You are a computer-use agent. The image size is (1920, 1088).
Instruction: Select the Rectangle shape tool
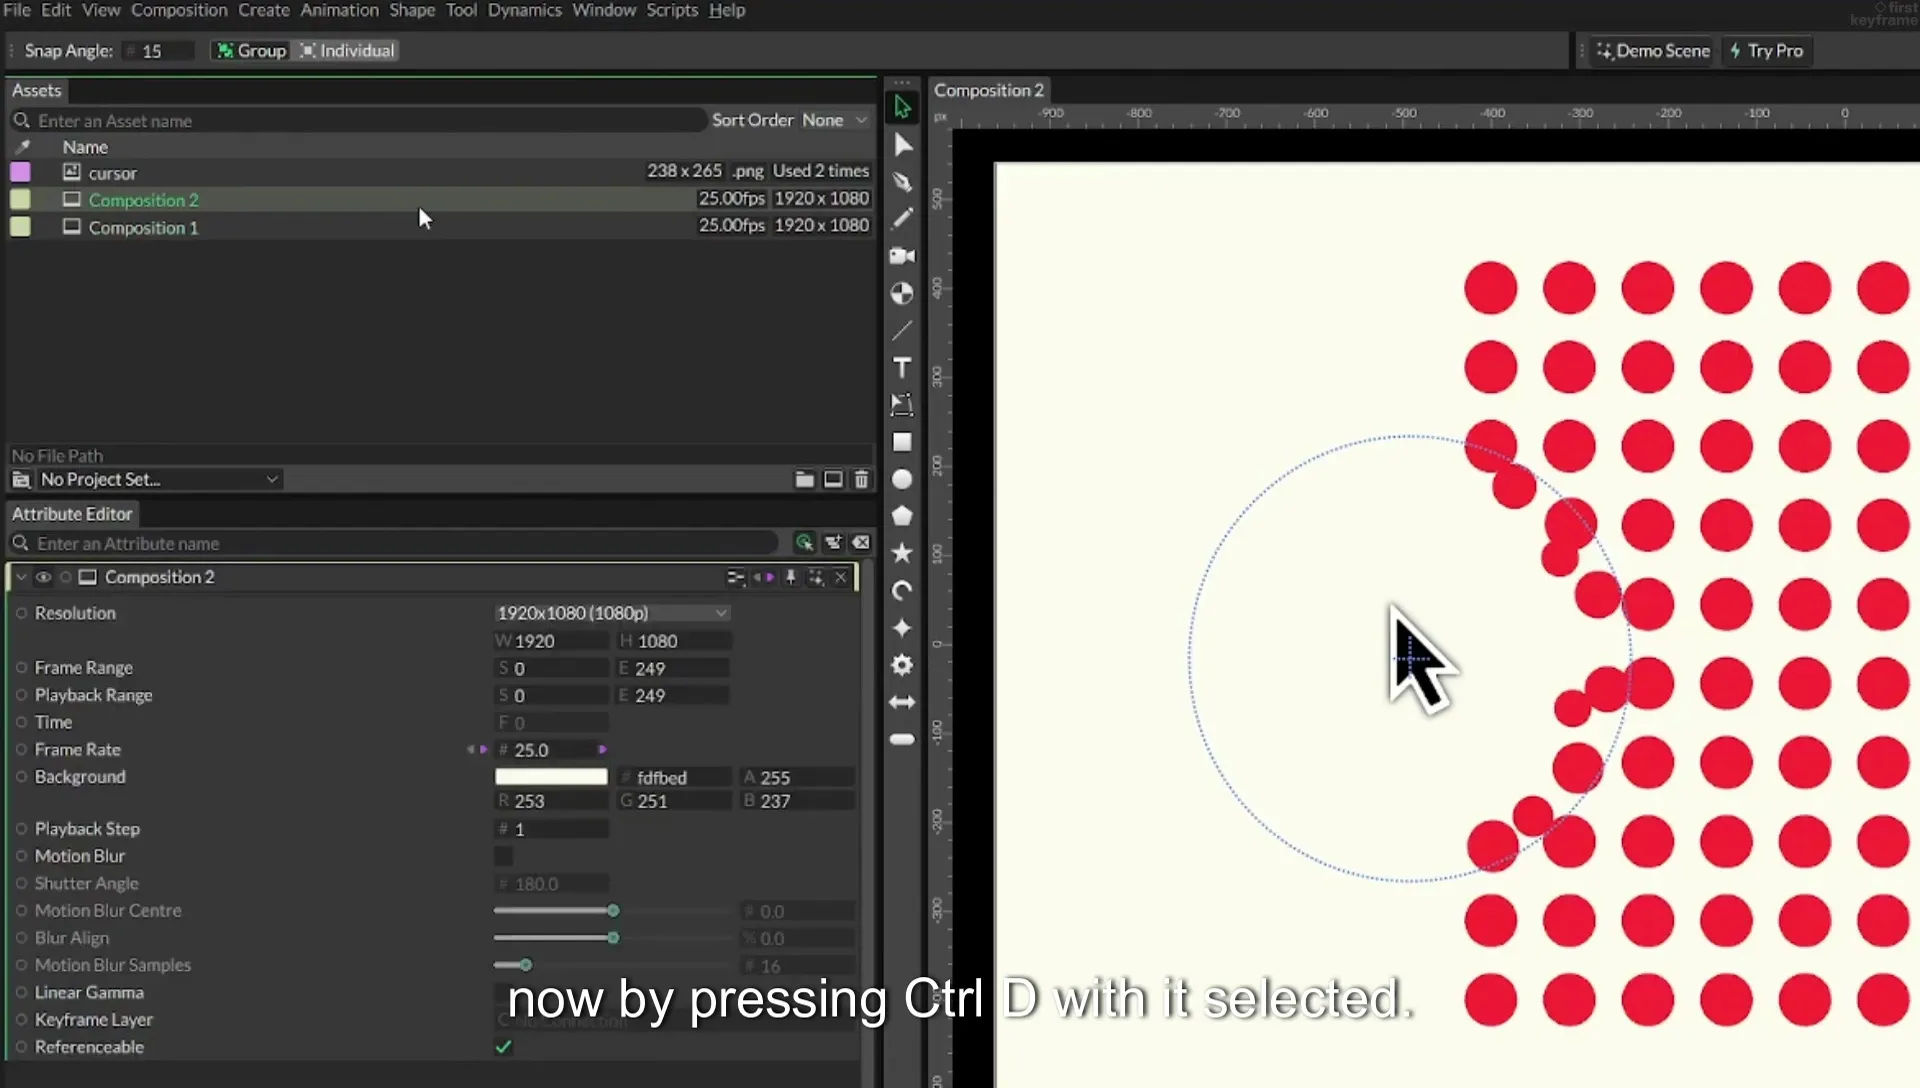[902, 442]
